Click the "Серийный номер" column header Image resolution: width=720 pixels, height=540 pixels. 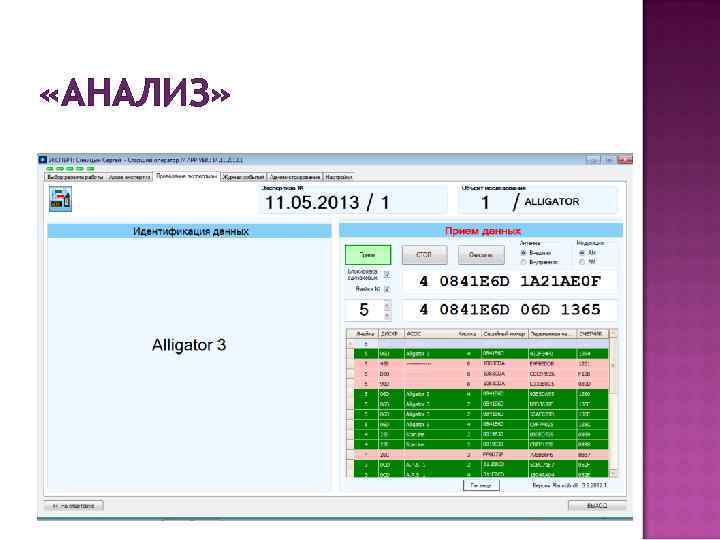(x=504, y=334)
